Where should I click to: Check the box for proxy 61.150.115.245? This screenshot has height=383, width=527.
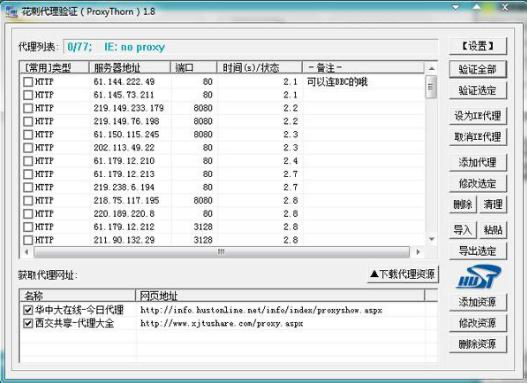28,134
